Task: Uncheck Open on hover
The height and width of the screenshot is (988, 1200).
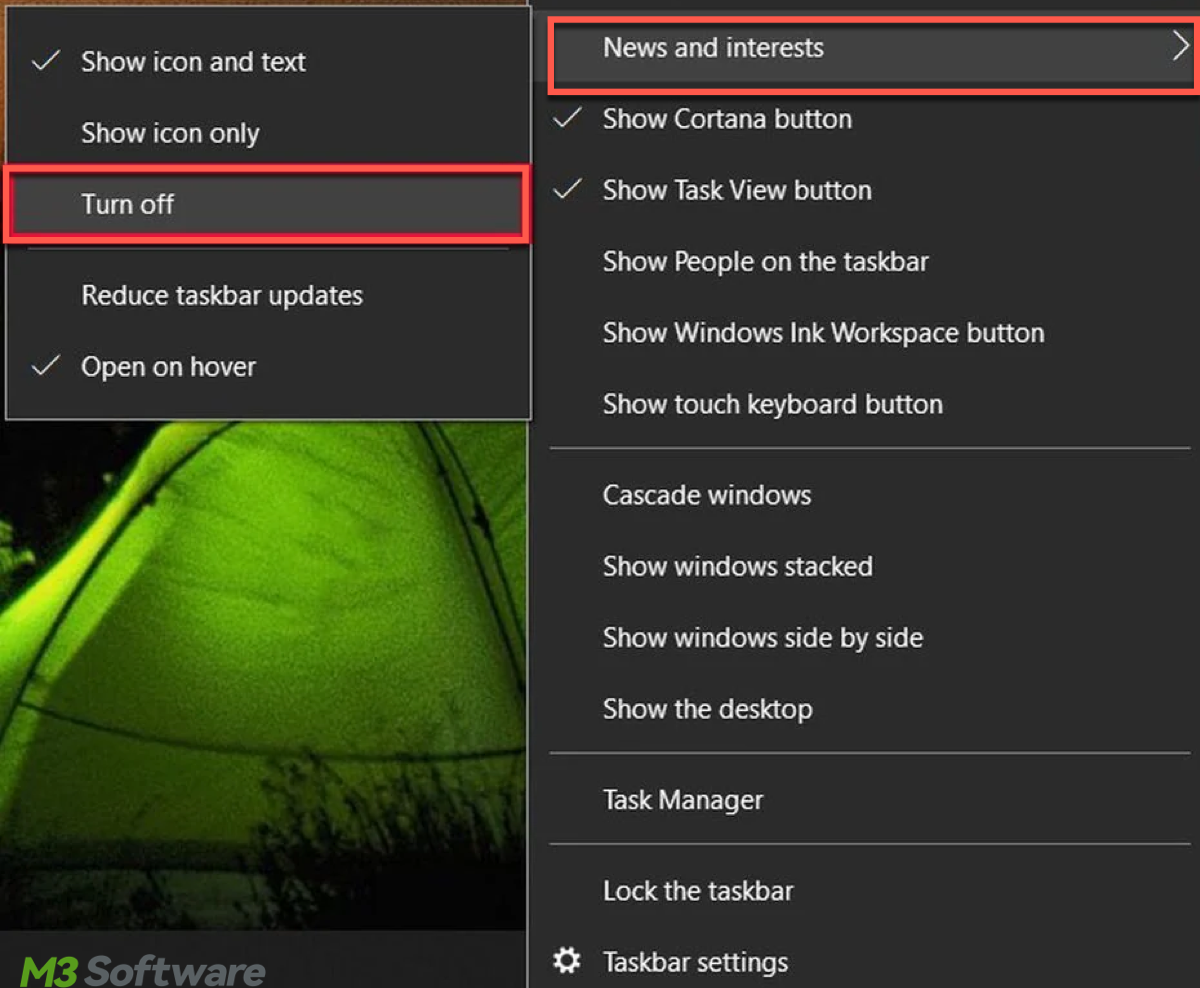Action: click(268, 367)
